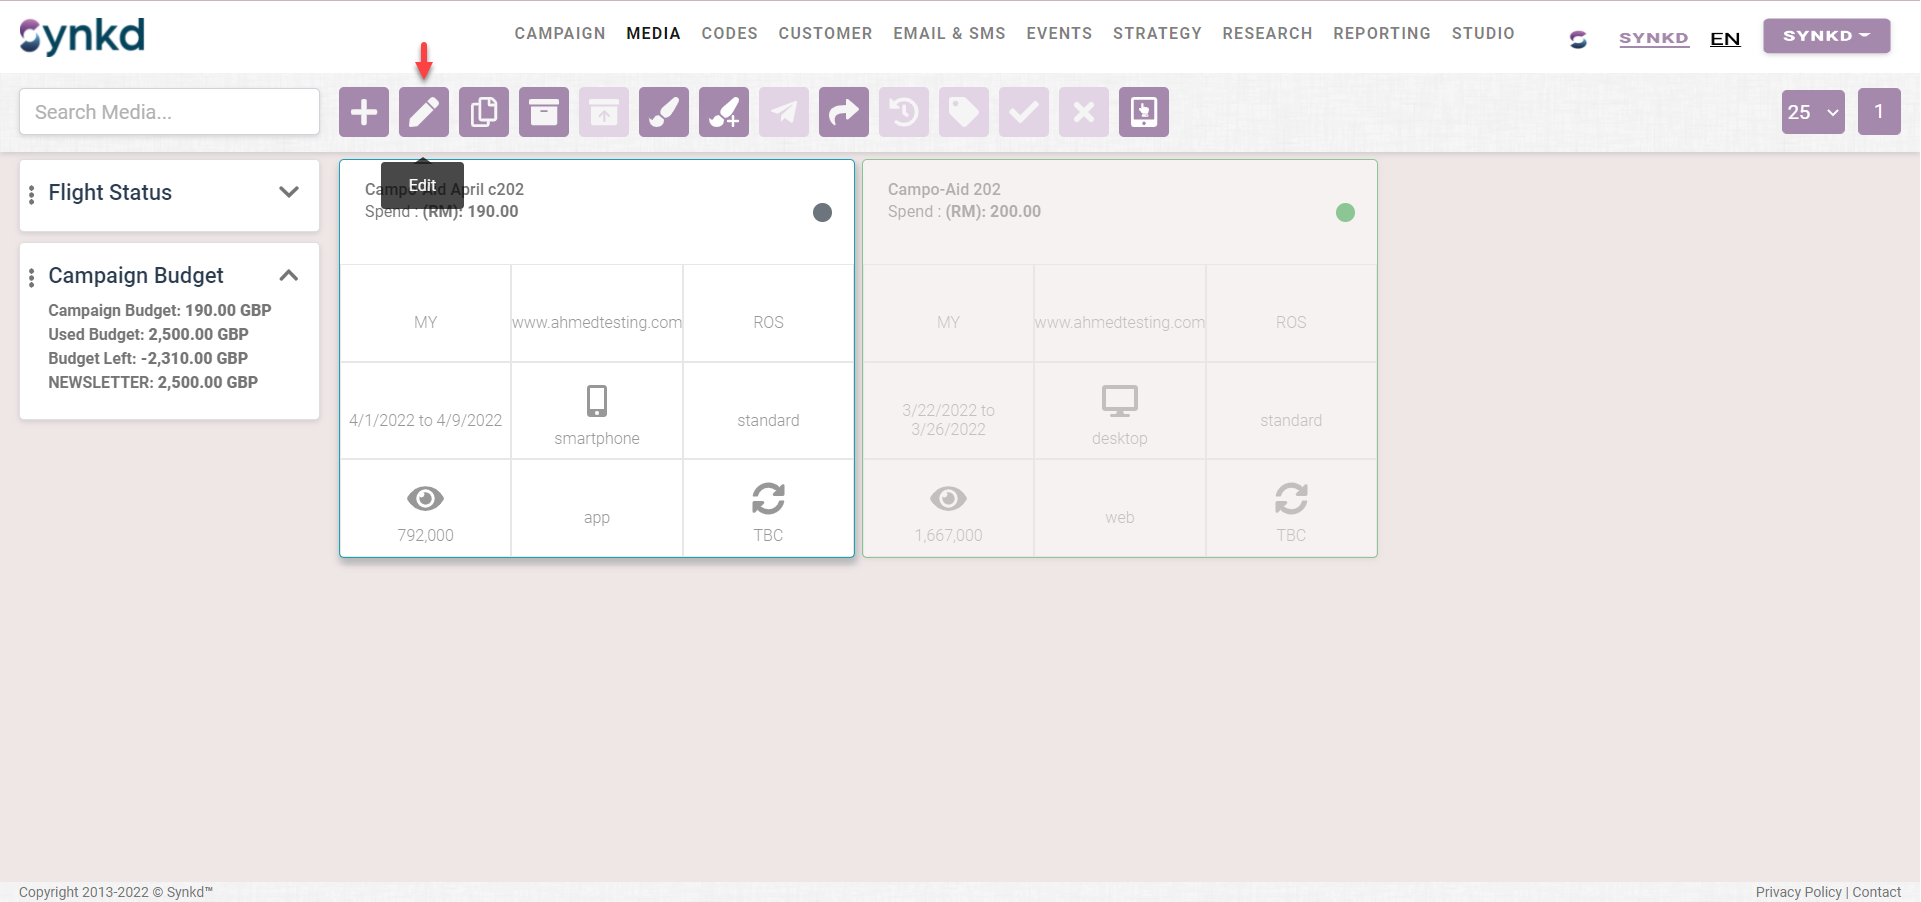Image resolution: width=1921 pixels, height=902 pixels.
Task: Click the Edit pencil icon
Action: [424, 112]
